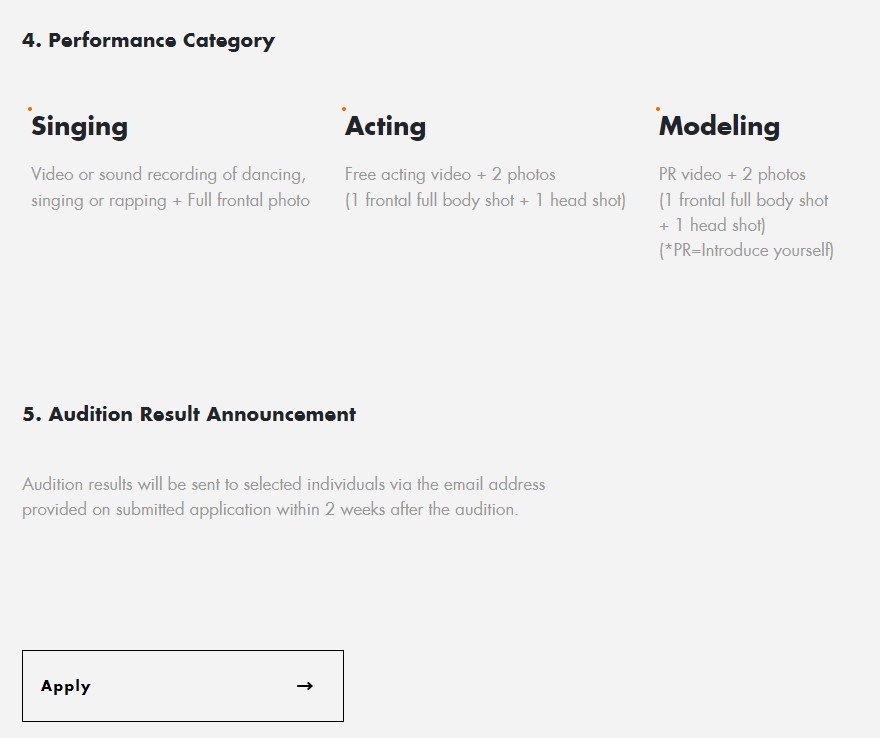880x738 pixels.
Task: Click the arrow icon in Apply button
Action: point(305,686)
